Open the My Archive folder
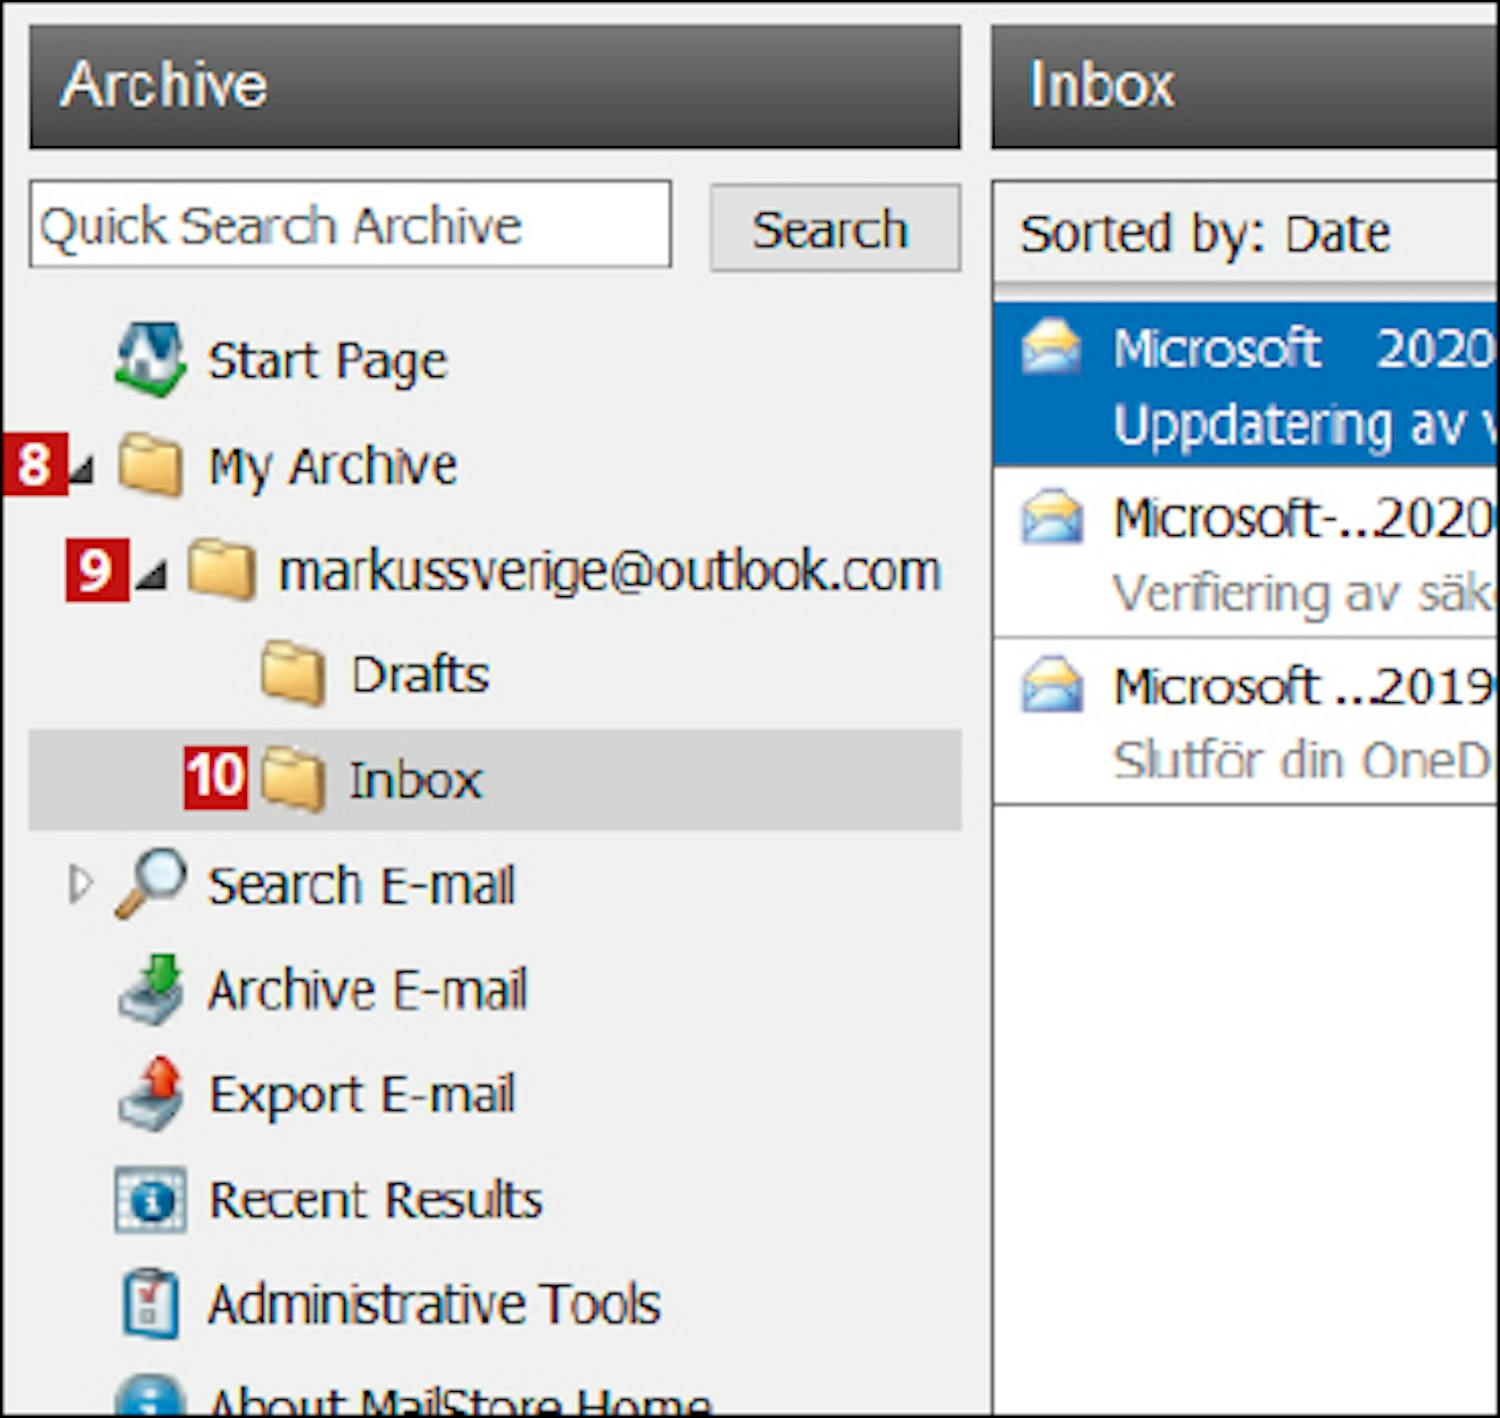The height and width of the screenshot is (1418, 1500). [x=332, y=466]
